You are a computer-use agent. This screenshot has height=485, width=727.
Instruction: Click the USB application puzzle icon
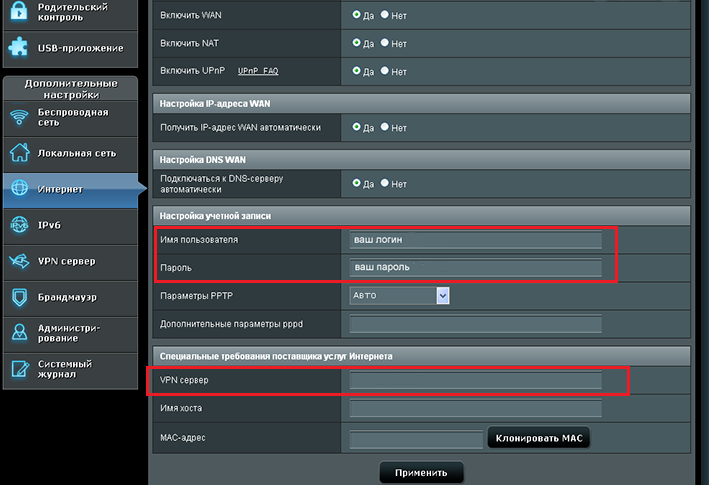[19, 47]
